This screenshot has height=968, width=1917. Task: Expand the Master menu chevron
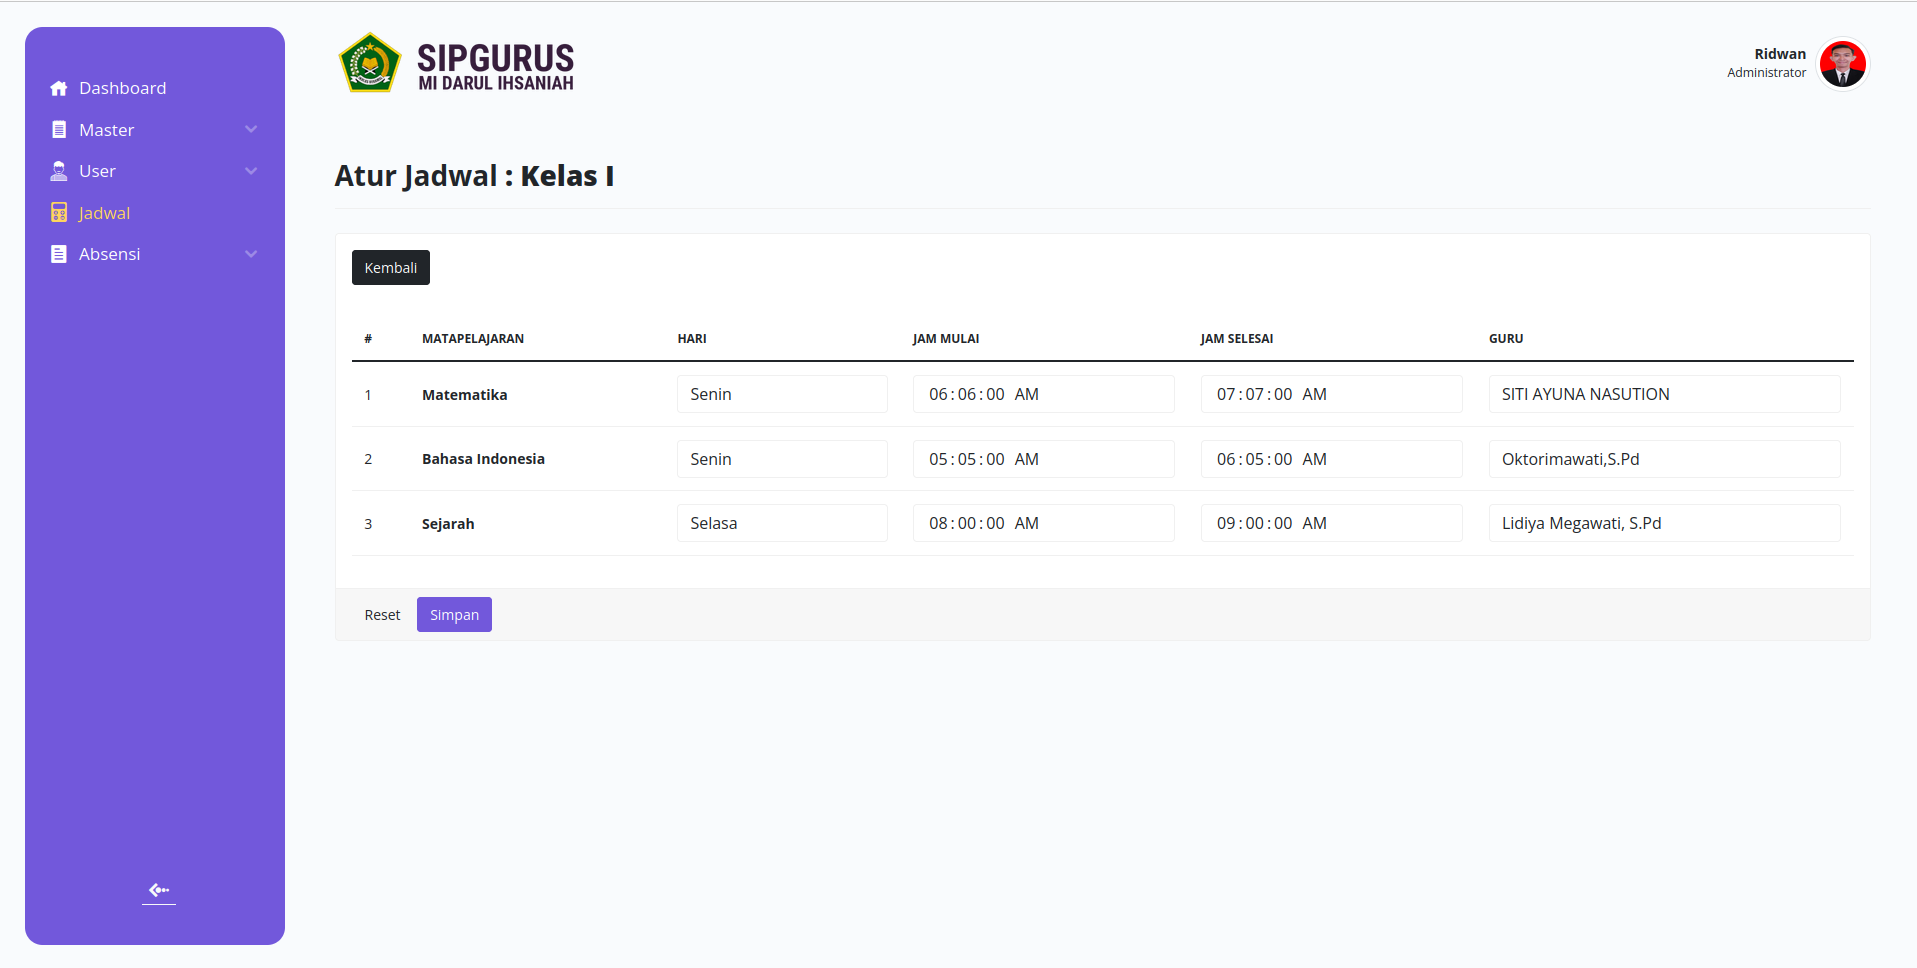coord(251,130)
